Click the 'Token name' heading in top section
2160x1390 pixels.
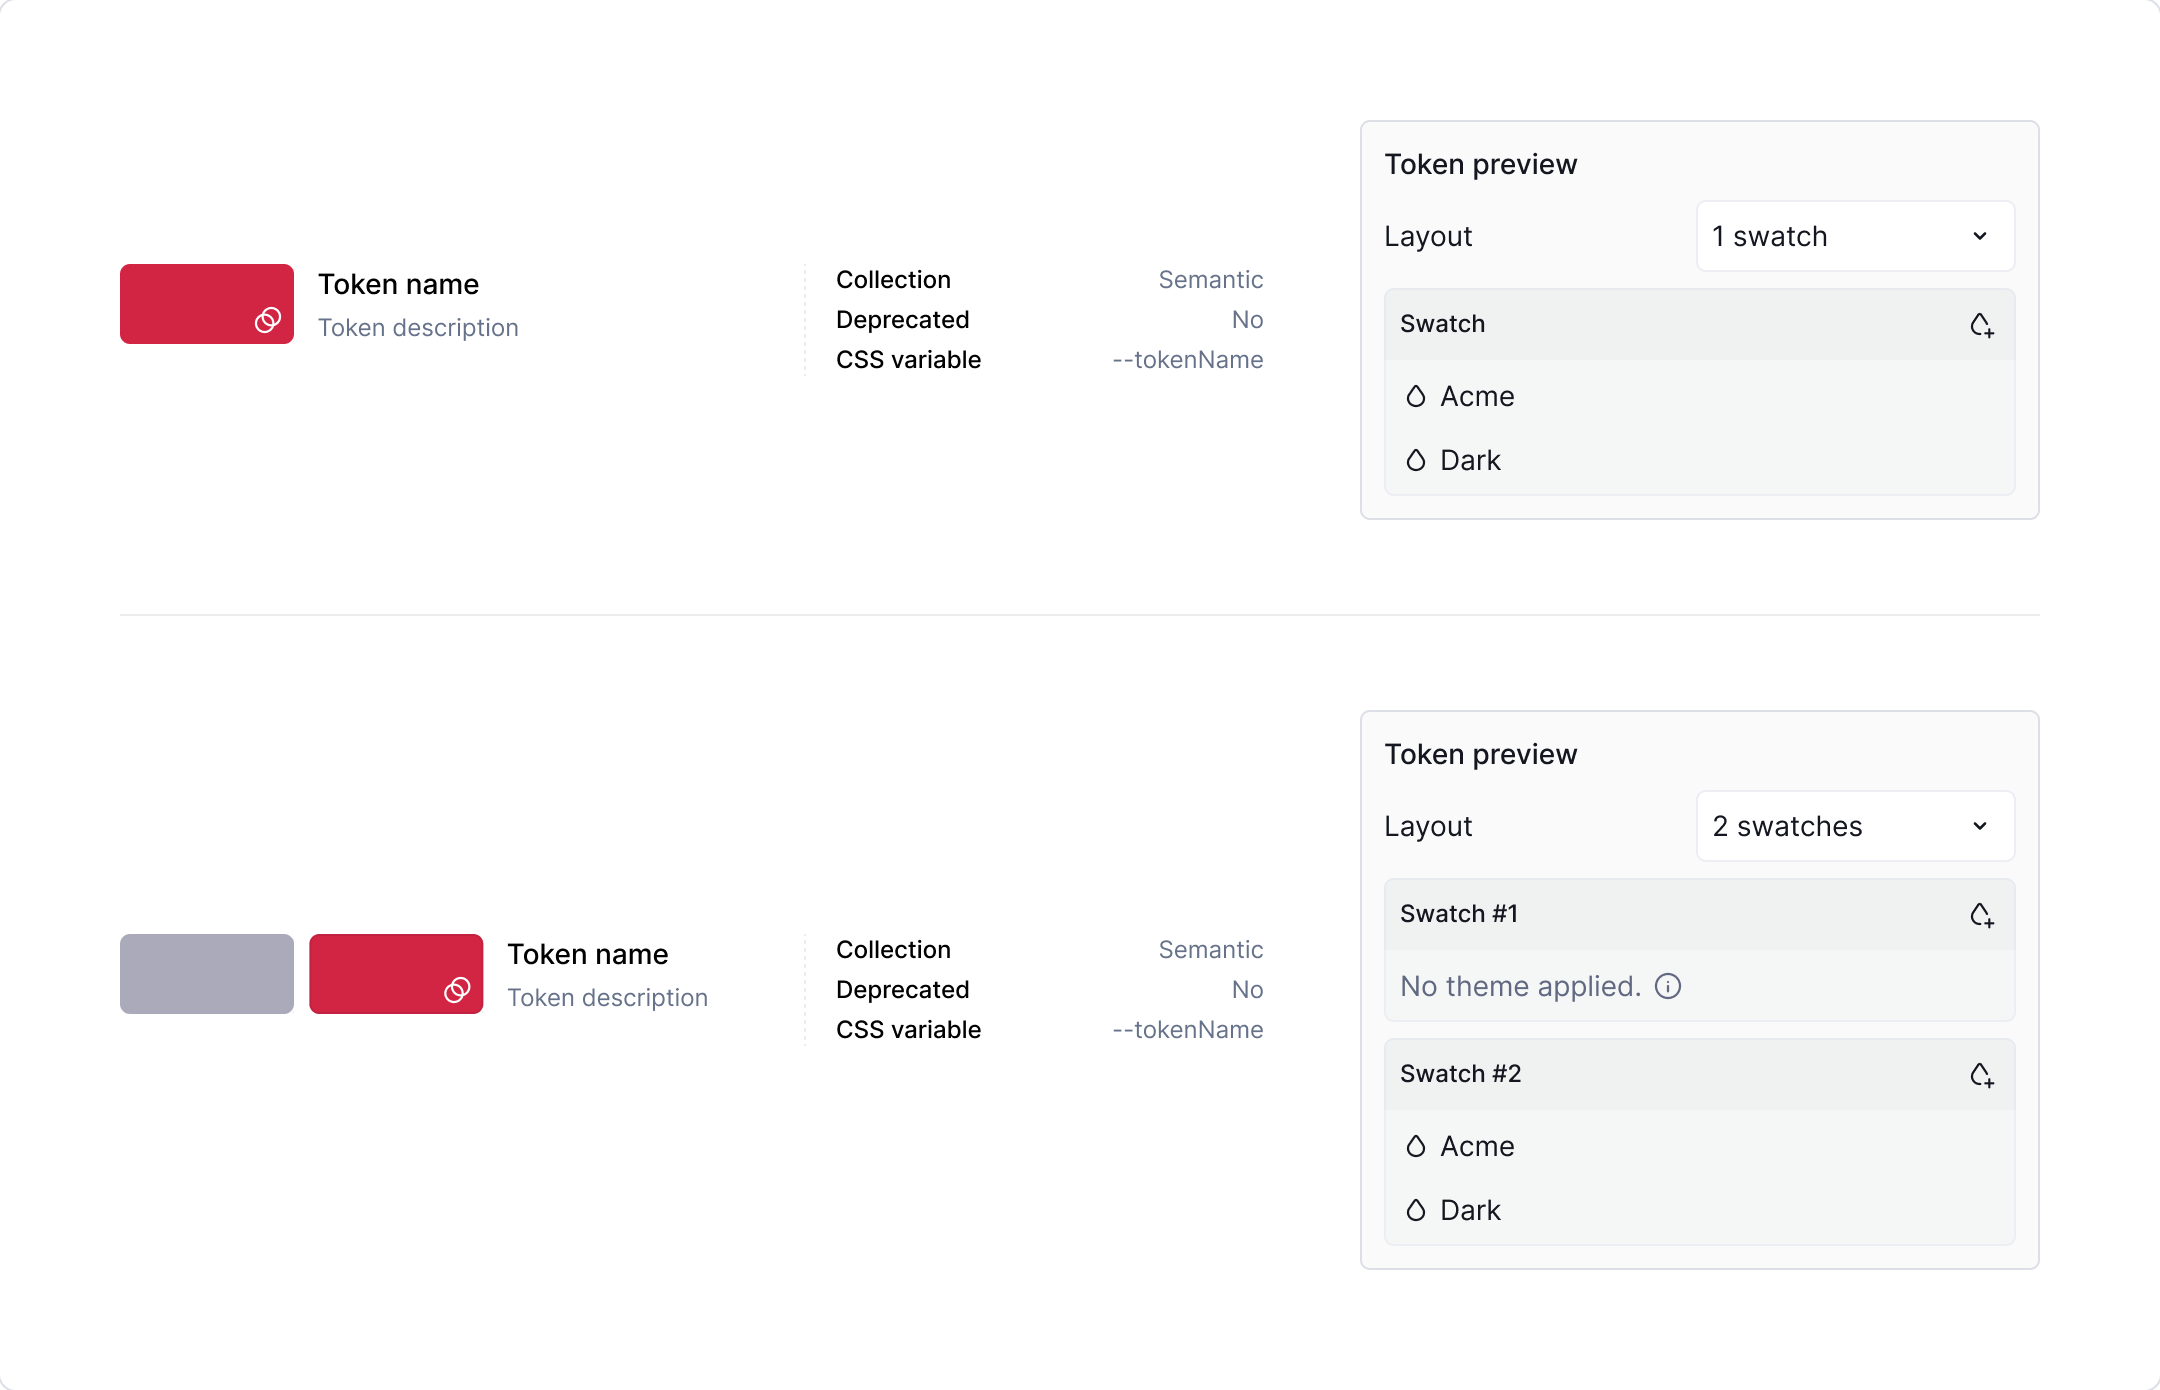(x=398, y=284)
